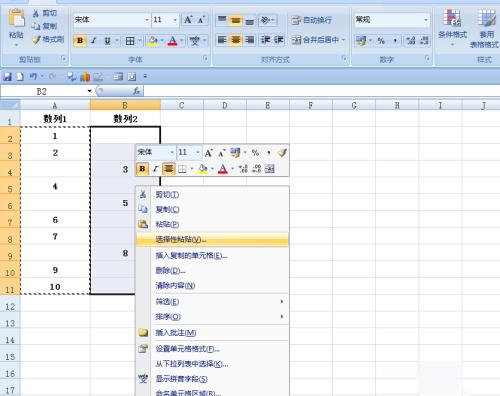The width and height of the screenshot is (500, 396).
Task: Toggle Bold in the ribbon font group
Action: [x=80, y=41]
